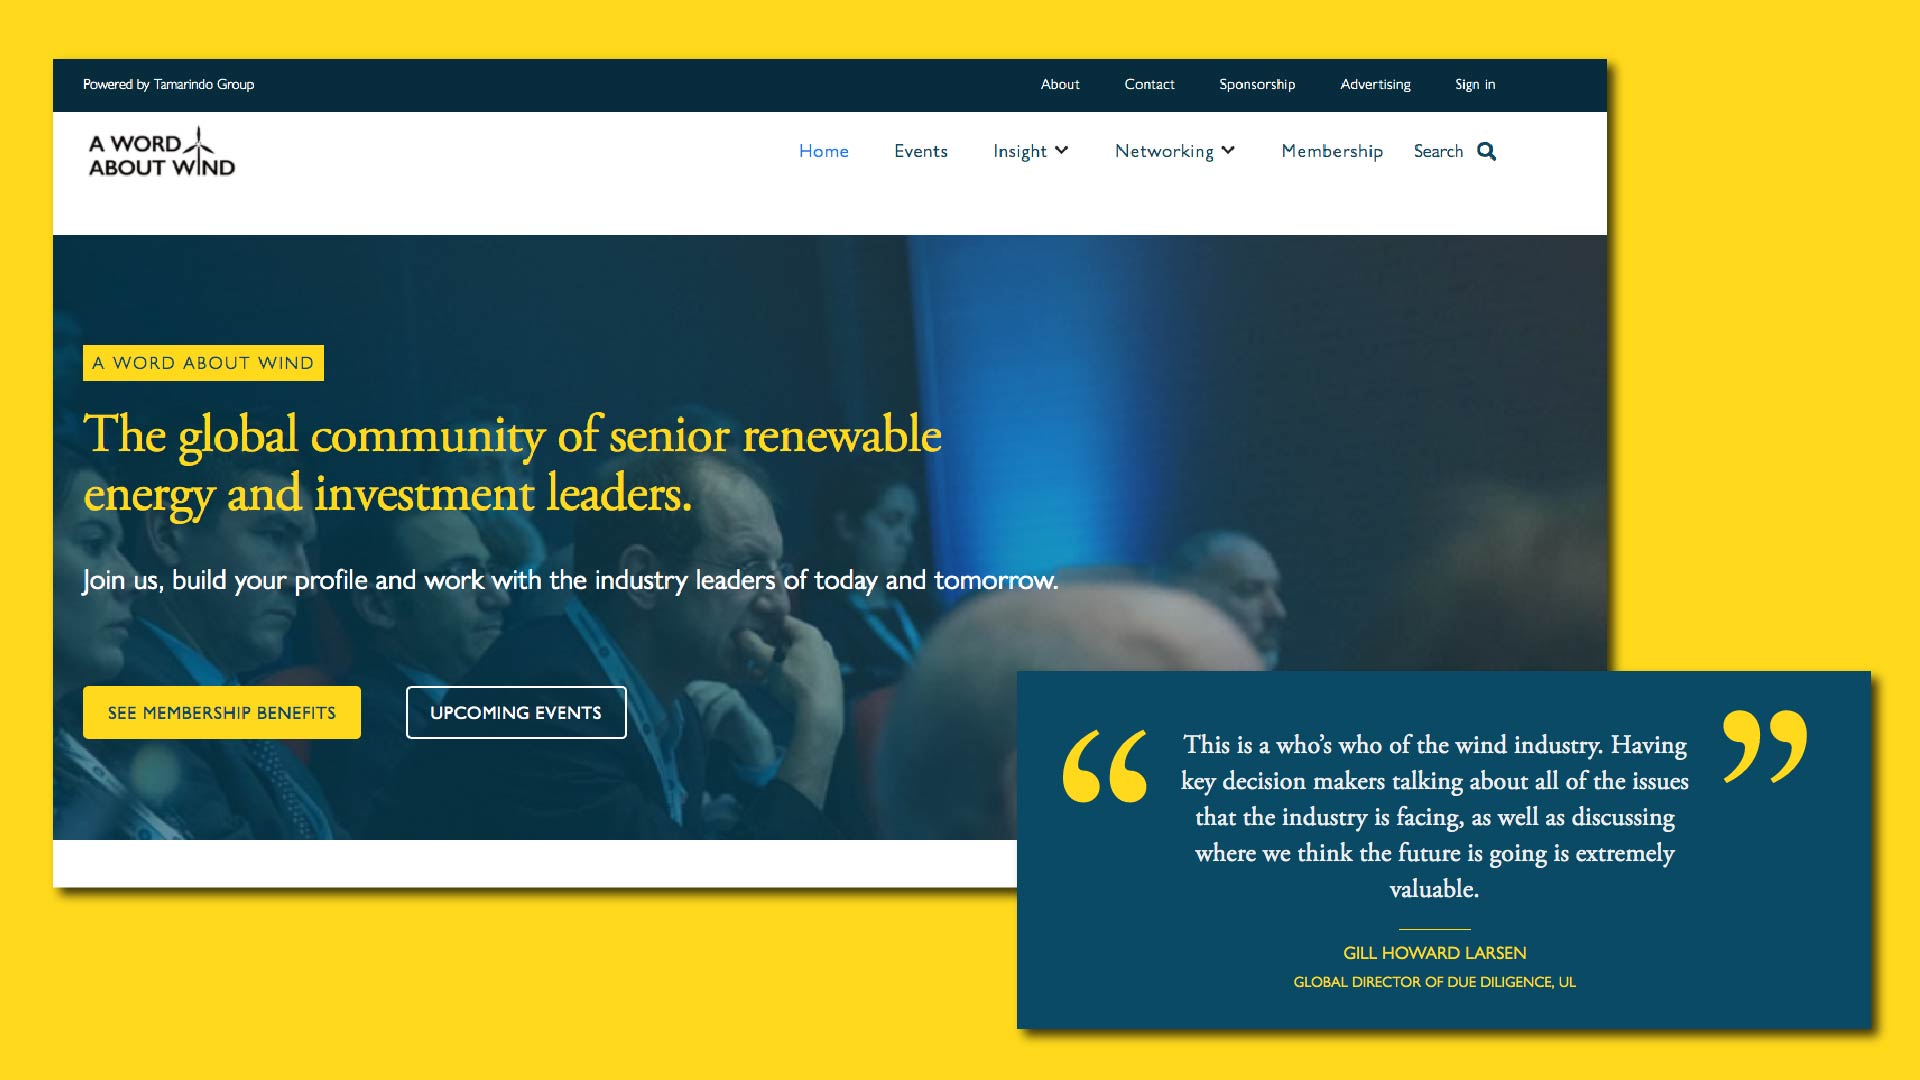Viewport: 1920px width, 1080px height.
Task: Click the yellow A WORD ABOUT WIND badge
Action: (203, 364)
